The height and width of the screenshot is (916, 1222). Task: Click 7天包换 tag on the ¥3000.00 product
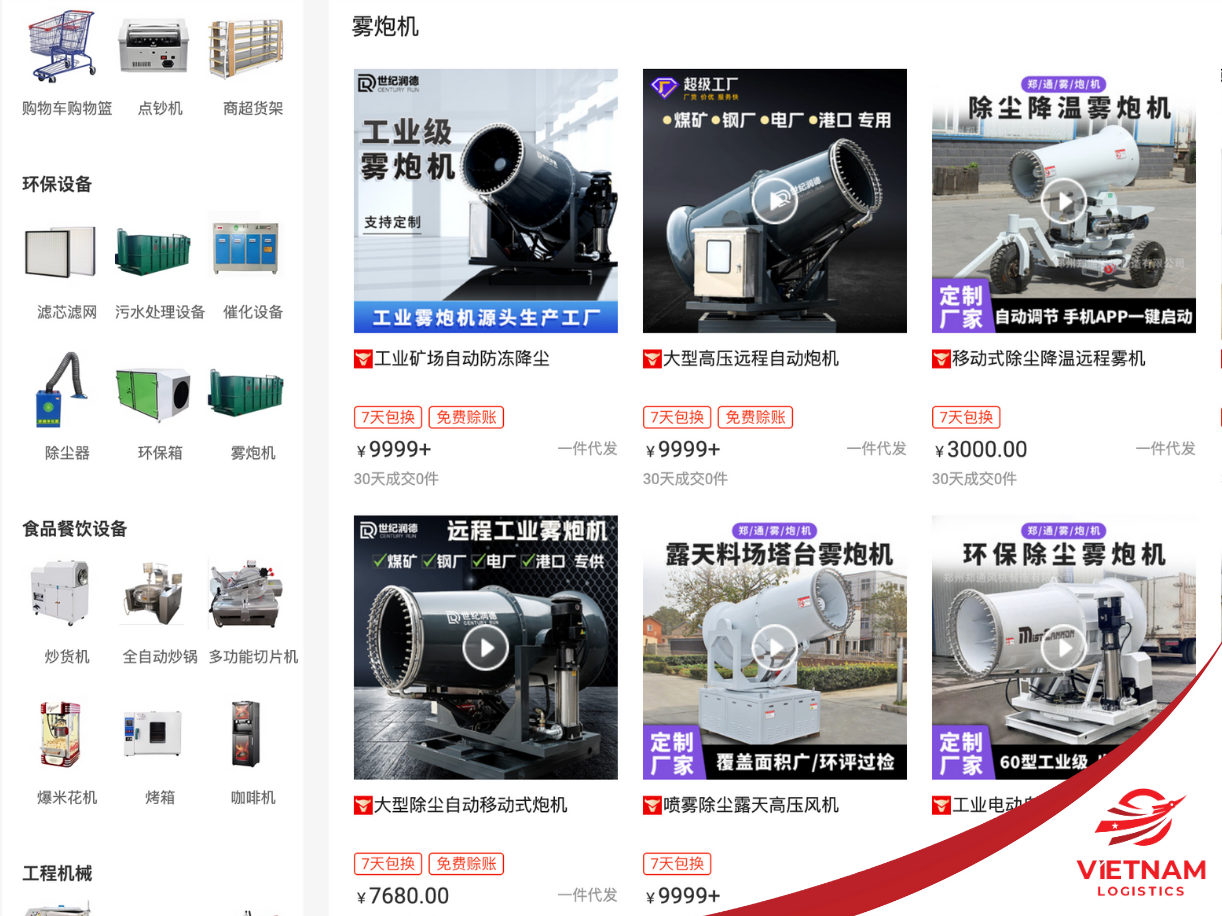[966, 417]
